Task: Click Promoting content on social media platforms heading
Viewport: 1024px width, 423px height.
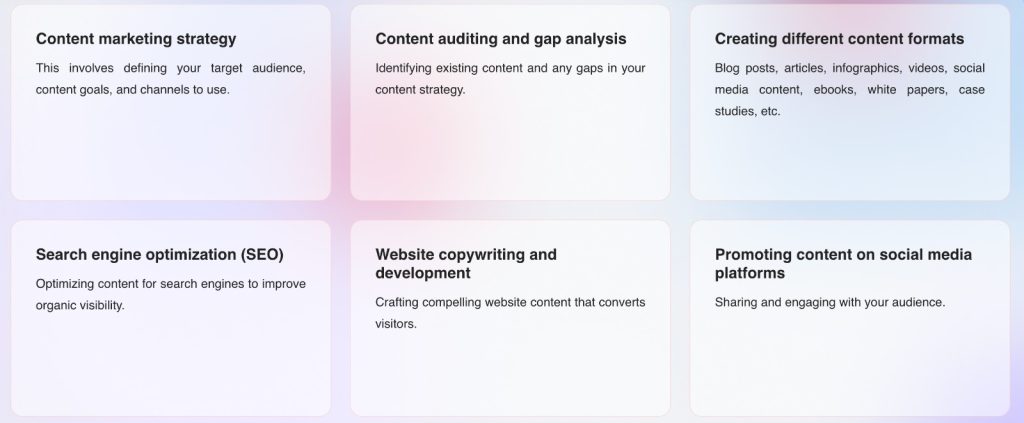Action: tap(843, 264)
